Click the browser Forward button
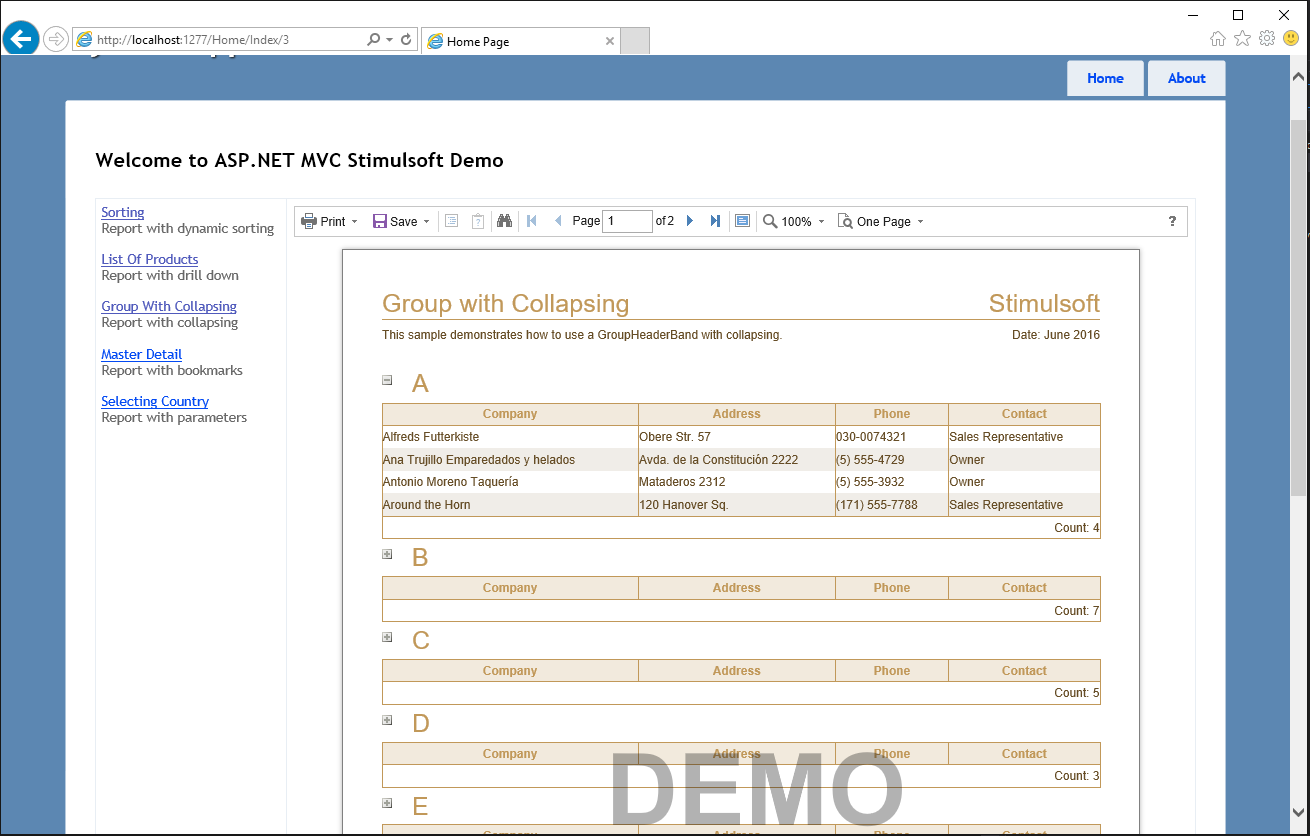This screenshot has height=836, width=1310. click(56, 39)
